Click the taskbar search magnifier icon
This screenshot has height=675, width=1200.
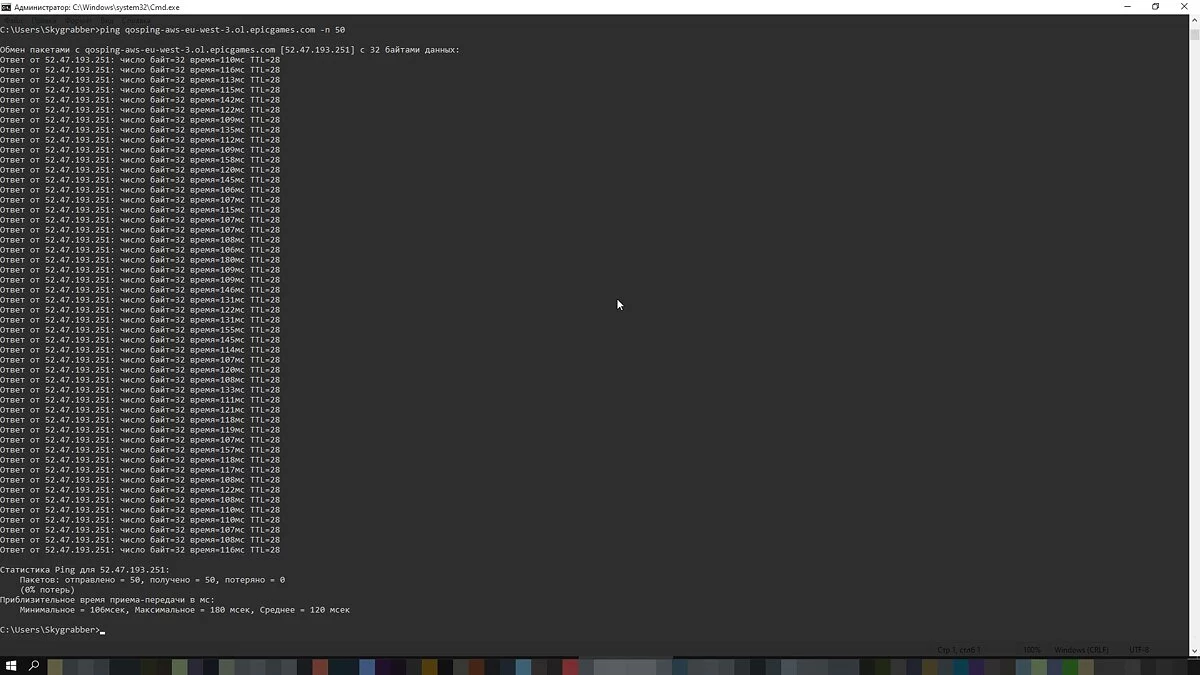coord(34,666)
